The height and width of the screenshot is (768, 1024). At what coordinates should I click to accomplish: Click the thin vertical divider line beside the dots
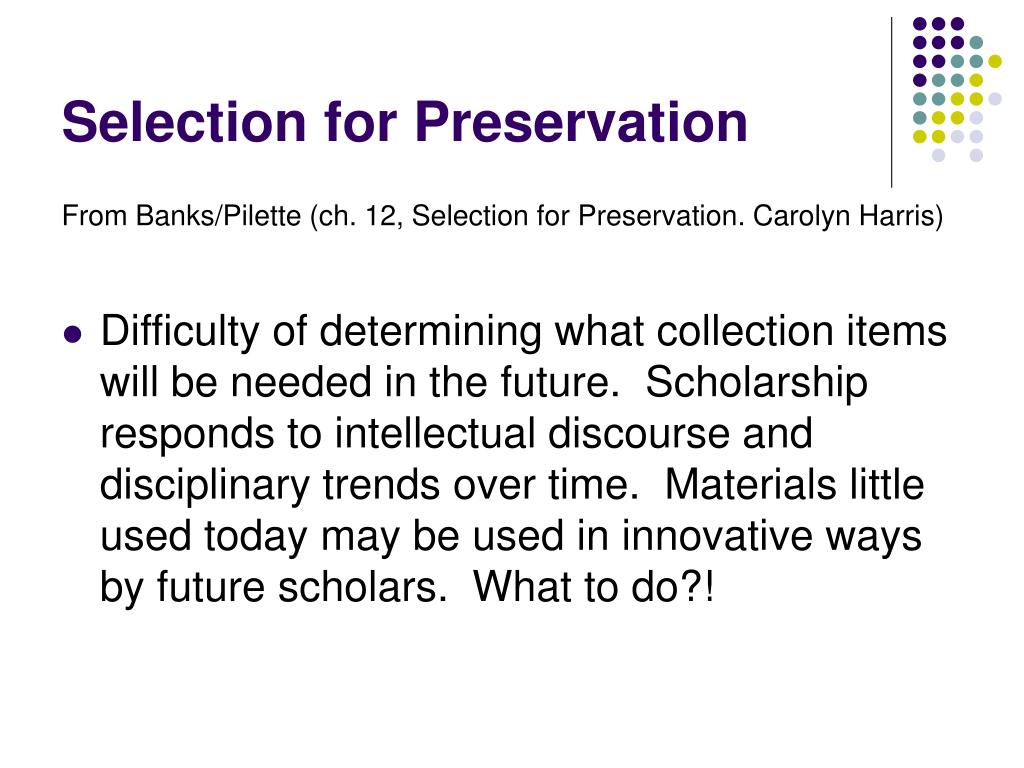(891, 103)
